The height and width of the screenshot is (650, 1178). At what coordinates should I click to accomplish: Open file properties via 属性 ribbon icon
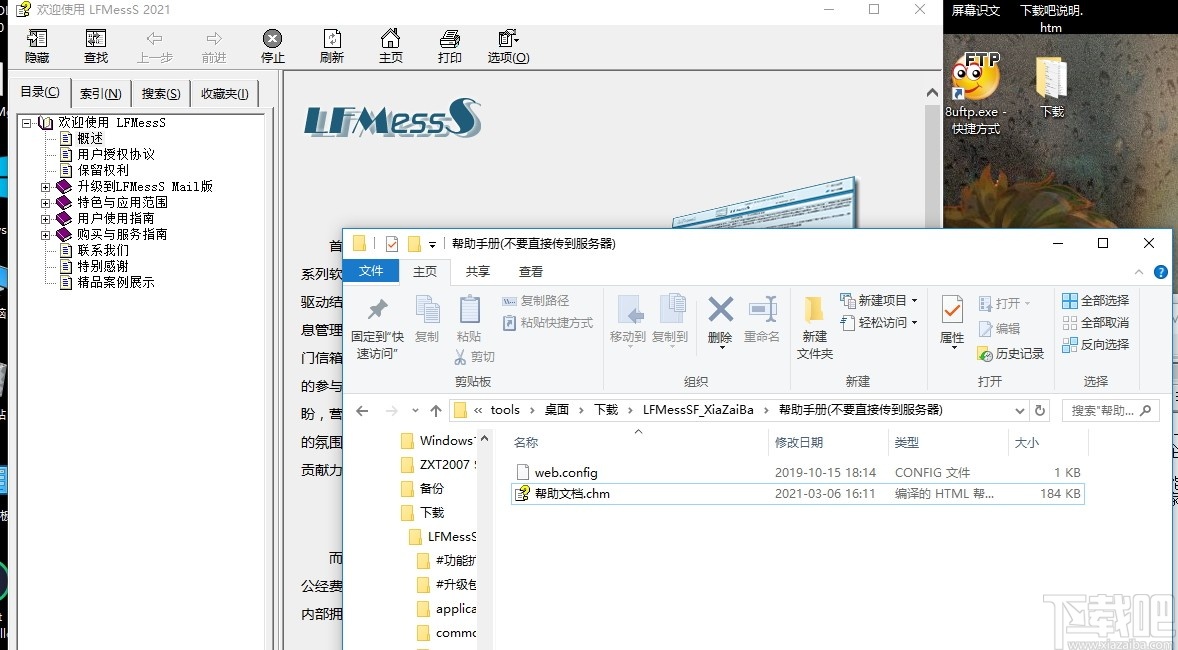coord(950,318)
